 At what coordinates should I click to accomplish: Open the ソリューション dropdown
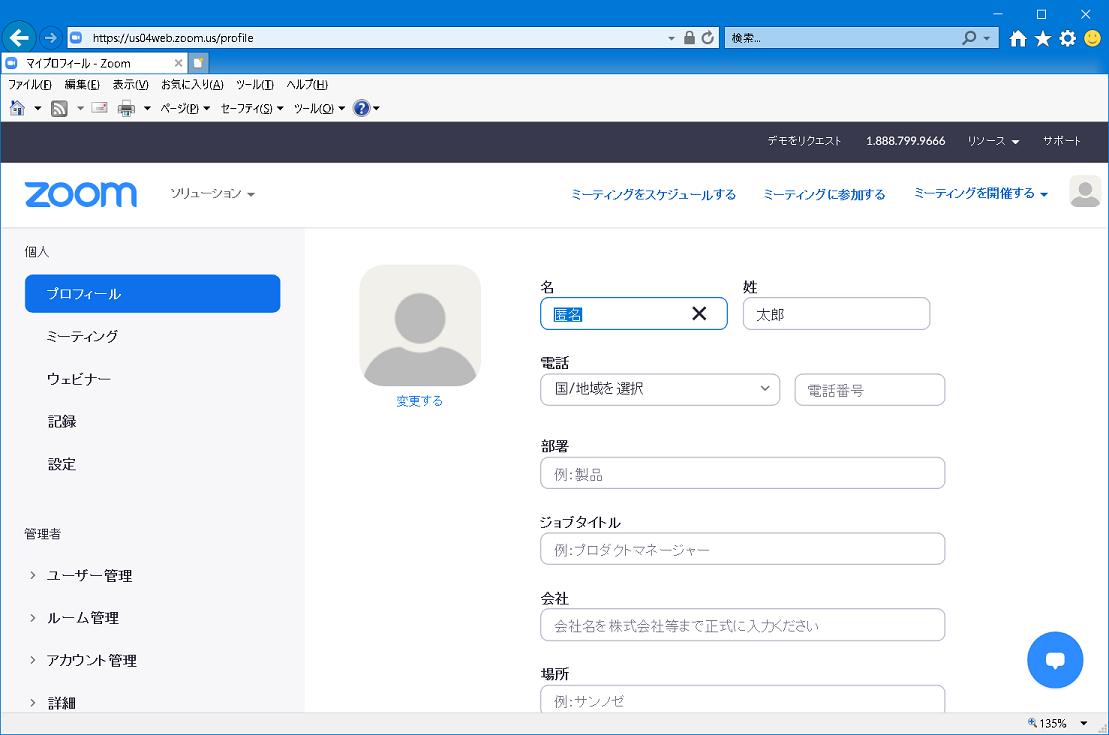click(x=212, y=193)
